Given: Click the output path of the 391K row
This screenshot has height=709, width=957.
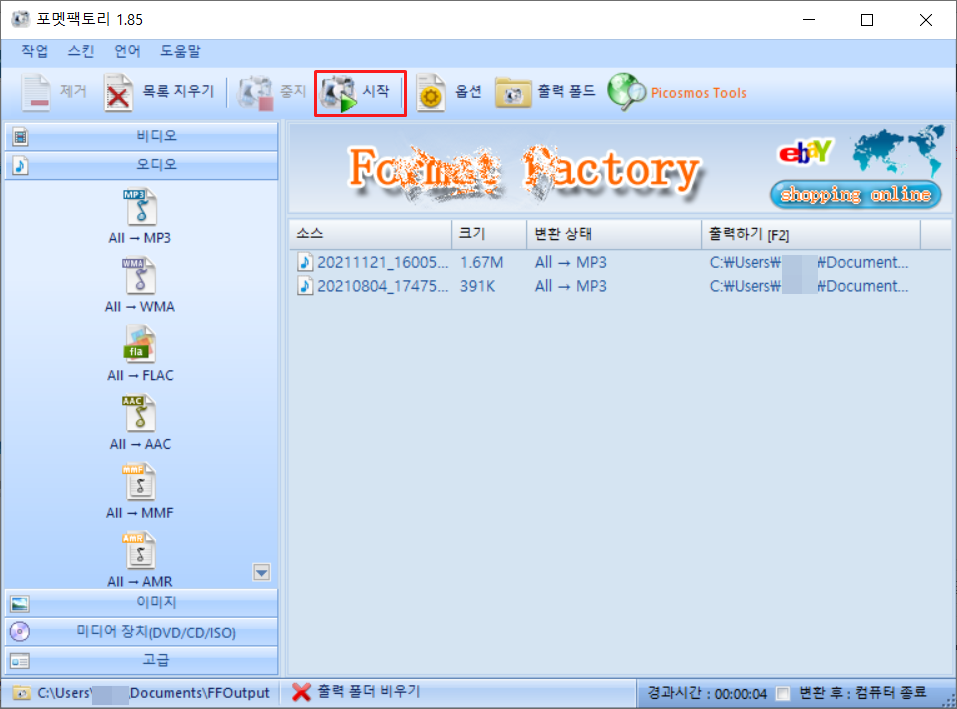Looking at the screenshot, I should point(809,286).
